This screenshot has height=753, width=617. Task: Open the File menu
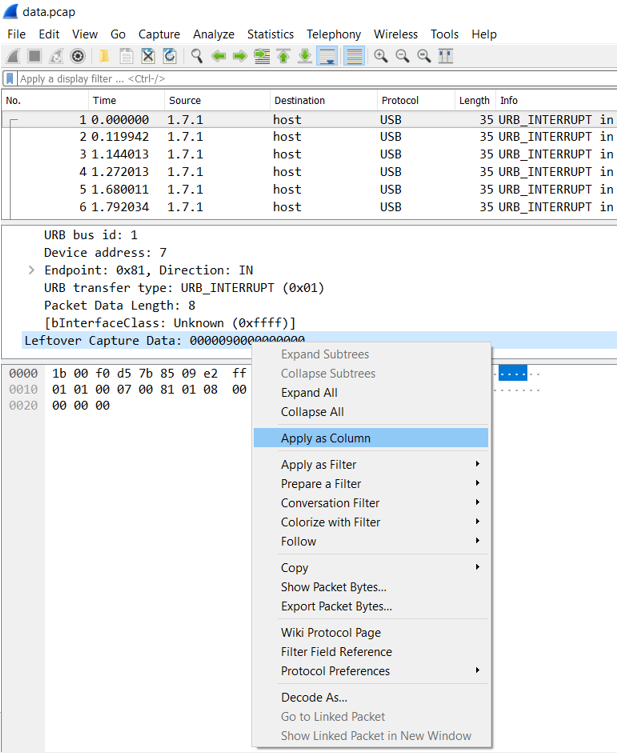point(16,35)
